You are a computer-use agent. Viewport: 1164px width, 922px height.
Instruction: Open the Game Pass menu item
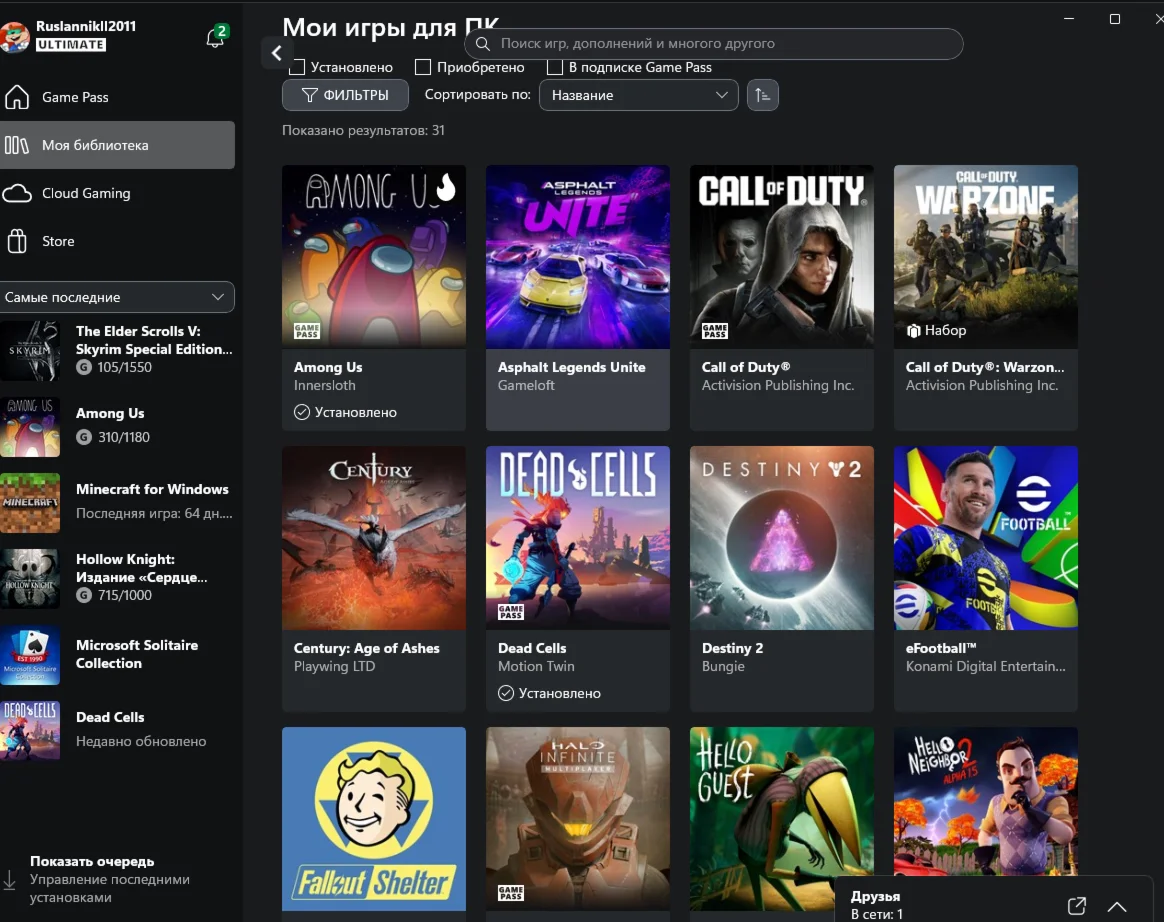coord(117,97)
